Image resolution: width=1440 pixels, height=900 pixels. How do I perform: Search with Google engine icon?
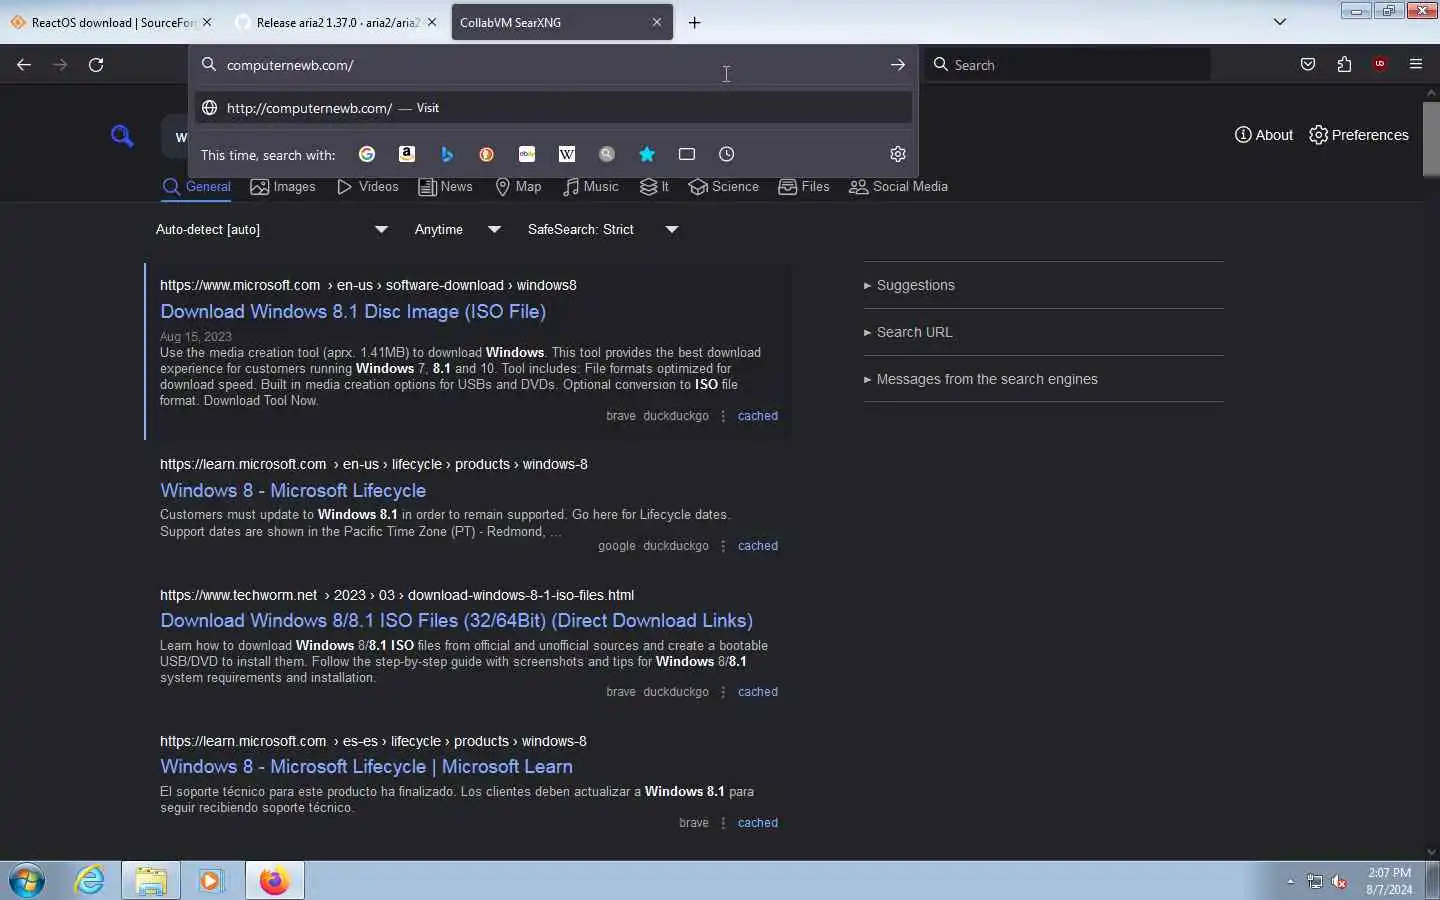tap(367, 154)
